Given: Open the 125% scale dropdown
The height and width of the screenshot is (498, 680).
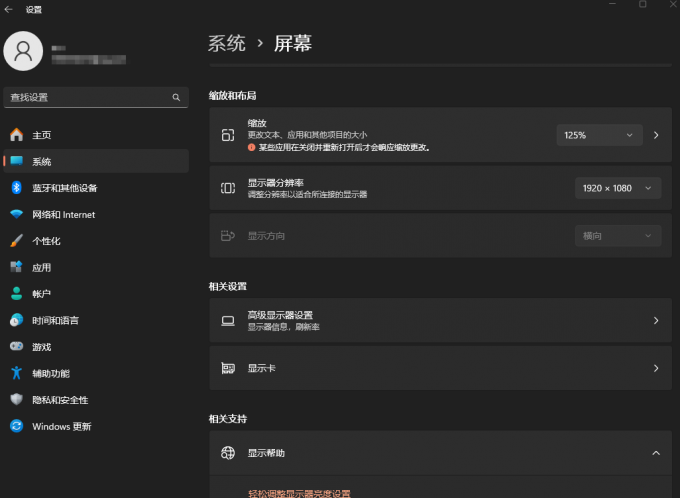Looking at the screenshot, I should [599, 135].
